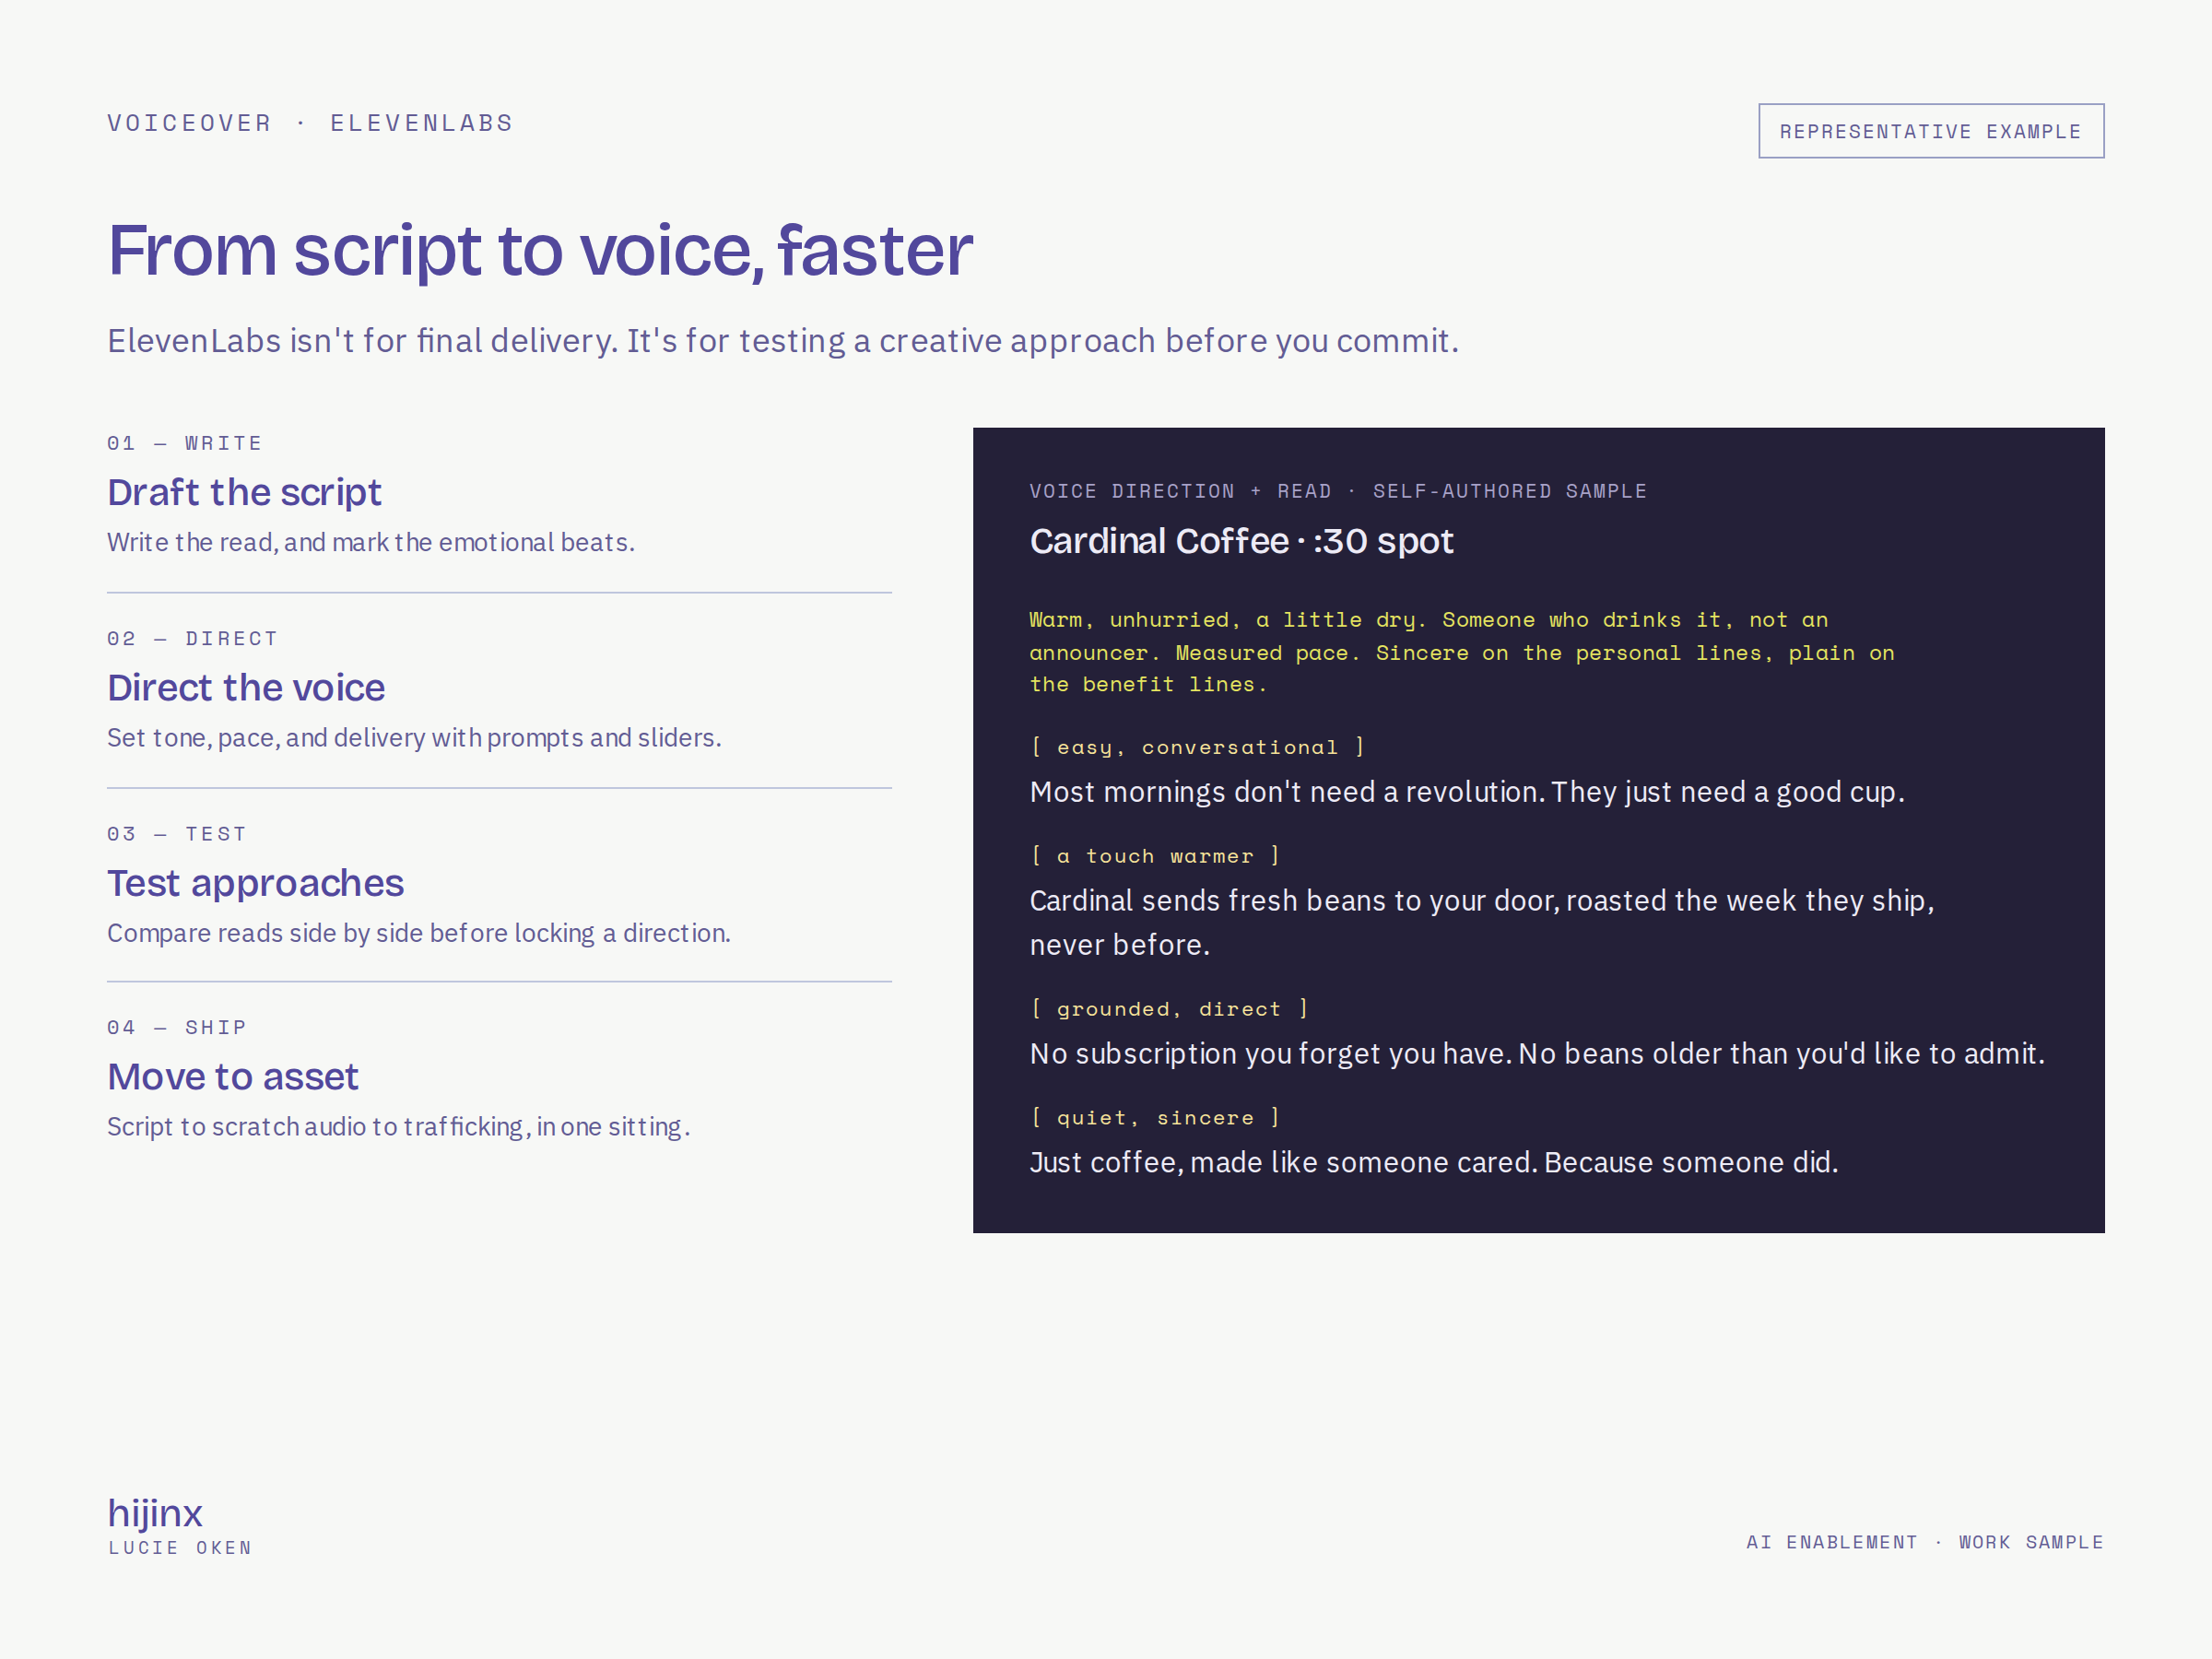Click the yellow voice direction paragraph 'Warm, unhurried'
The height and width of the screenshot is (1659, 2212).
[1462, 652]
